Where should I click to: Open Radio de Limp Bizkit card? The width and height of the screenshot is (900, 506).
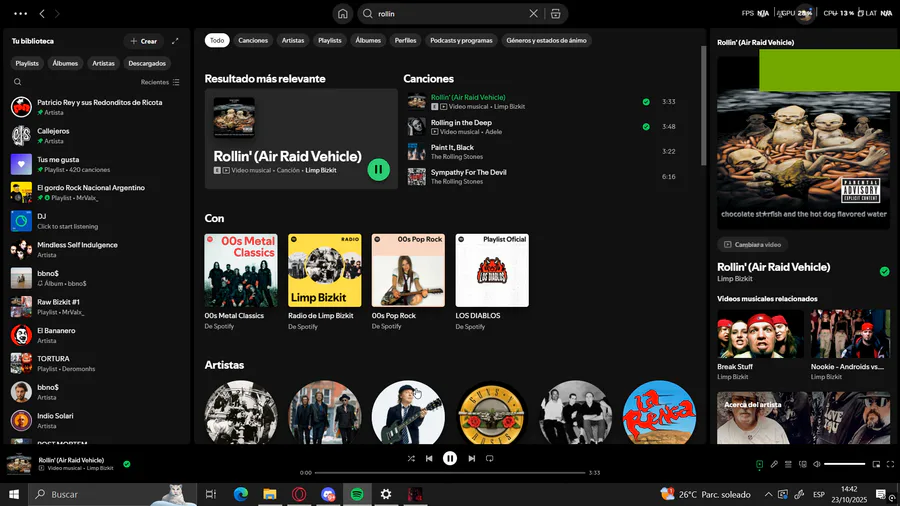click(324, 282)
